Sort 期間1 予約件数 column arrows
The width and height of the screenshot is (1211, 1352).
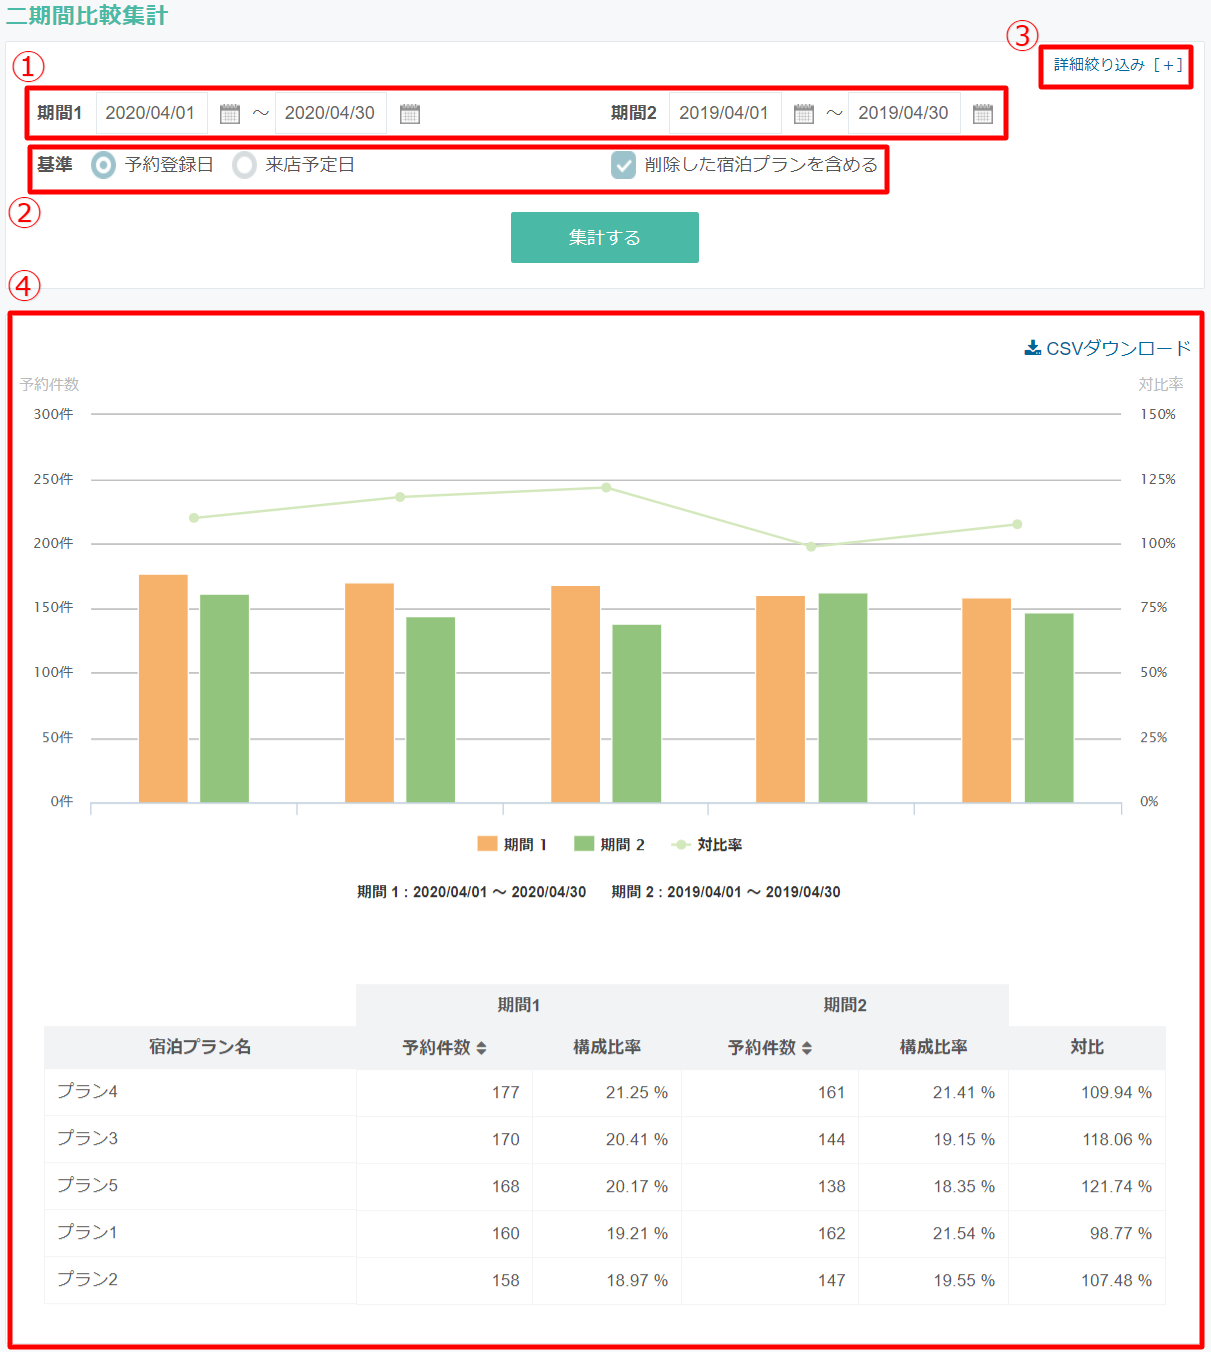pyautogui.click(x=481, y=1048)
